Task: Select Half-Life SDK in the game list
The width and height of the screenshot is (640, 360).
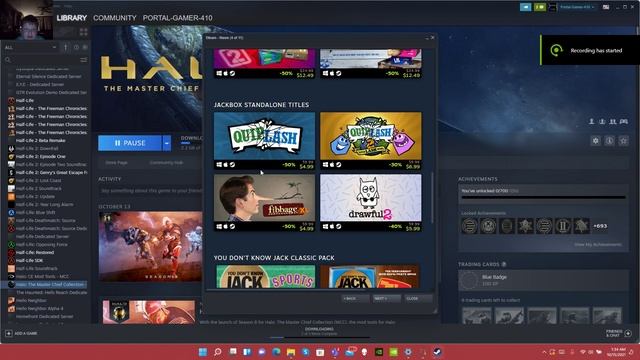Action: tap(29, 260)
